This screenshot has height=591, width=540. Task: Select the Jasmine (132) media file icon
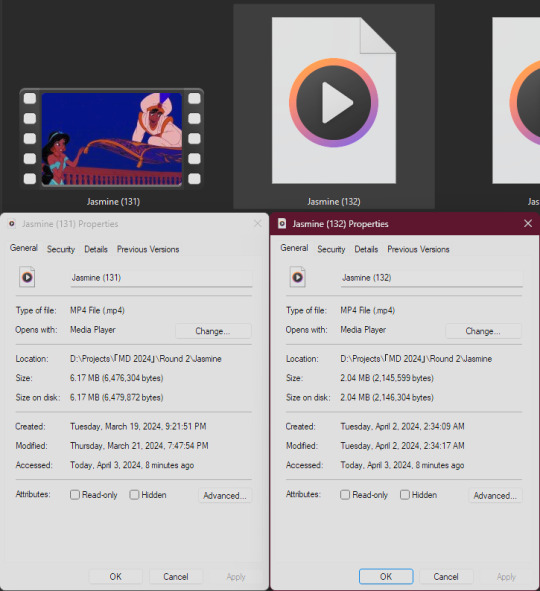coord(334,101)
